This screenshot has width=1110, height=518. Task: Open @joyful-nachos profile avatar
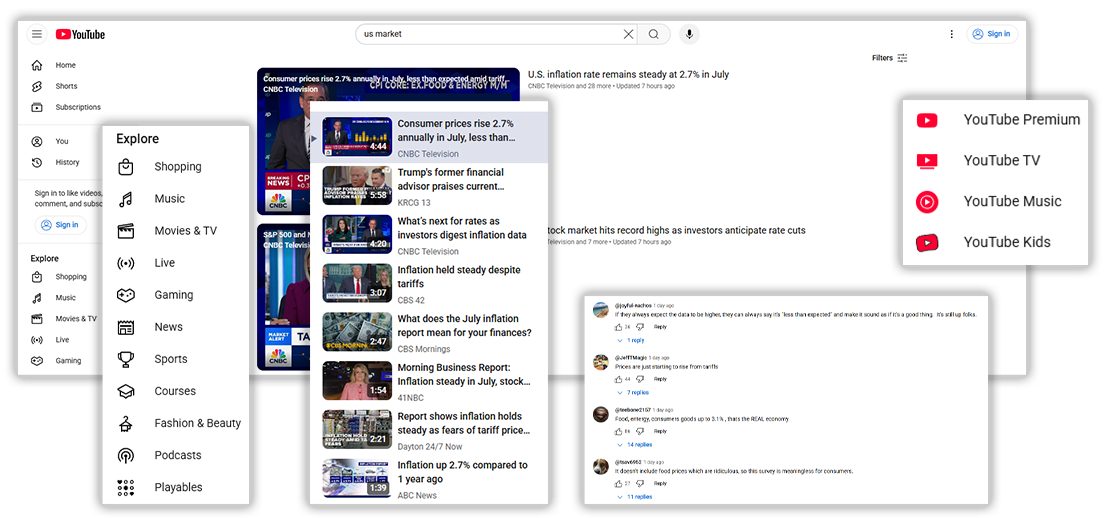tap(601, 310)
